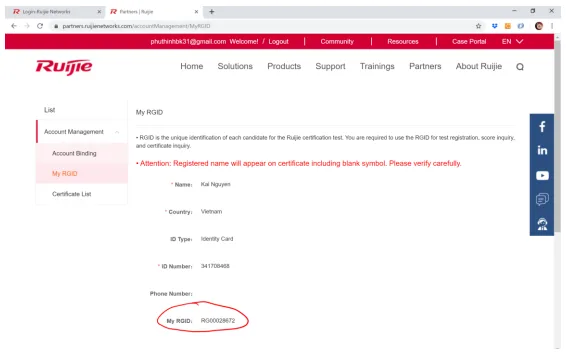Open Account Binding in the sidebar
566x362 pixels.
[x=74, y=153]
